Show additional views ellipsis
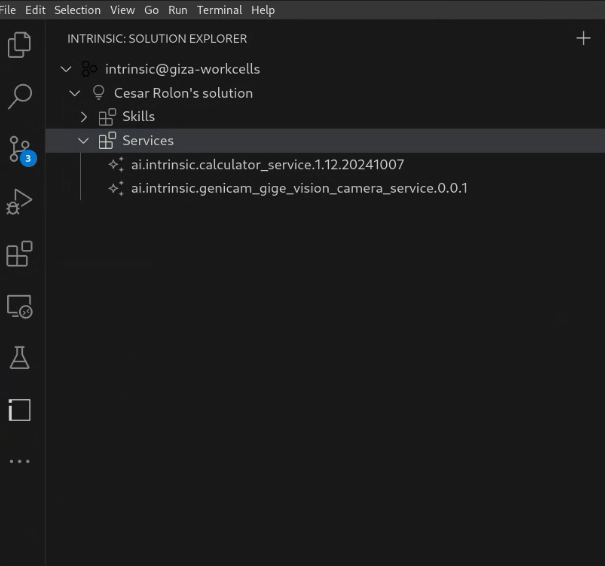Image resolution: width=605 pixels, height=566 pixels. coord(19,461)
